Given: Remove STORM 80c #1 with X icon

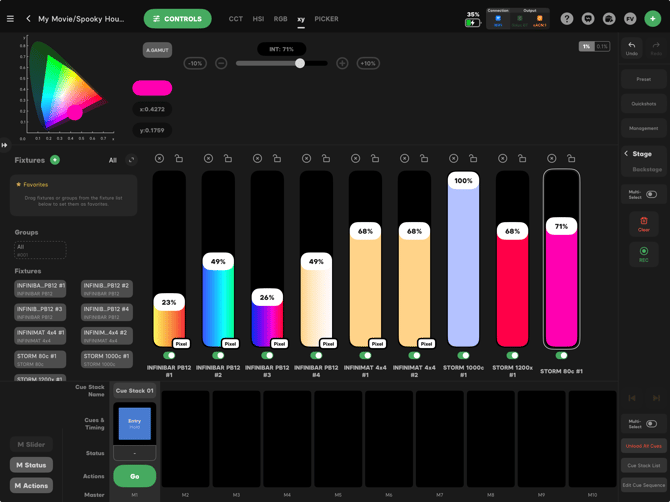Looking at the screenshot, I should coord(552,159).
